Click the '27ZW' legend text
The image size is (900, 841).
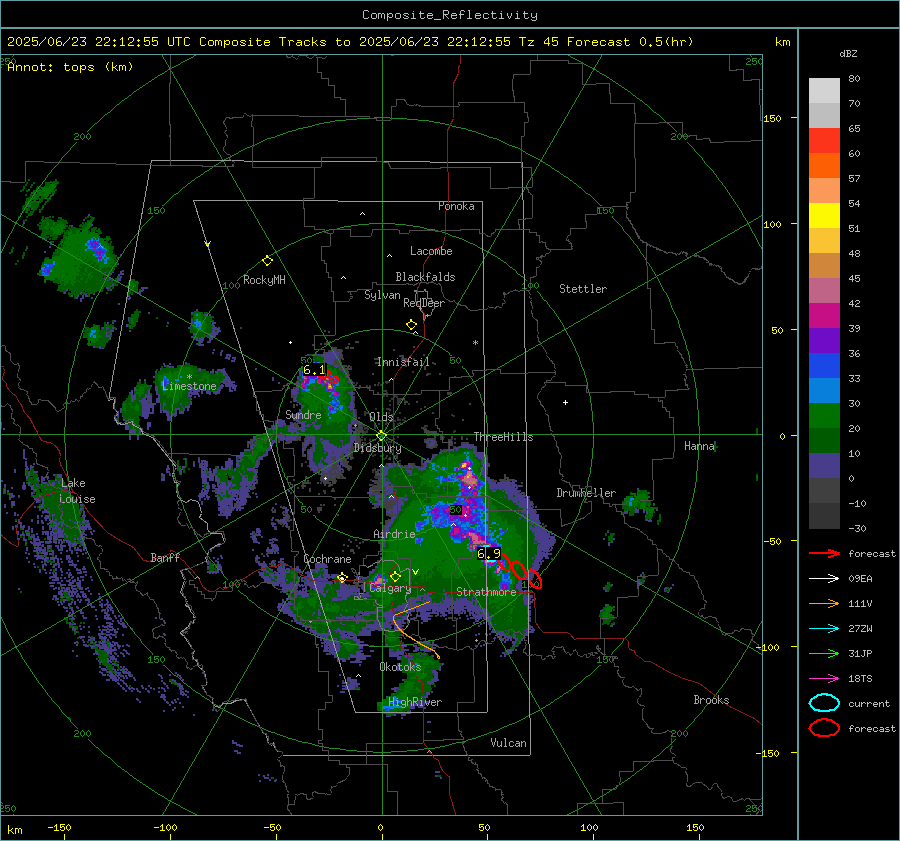(860, 629)
